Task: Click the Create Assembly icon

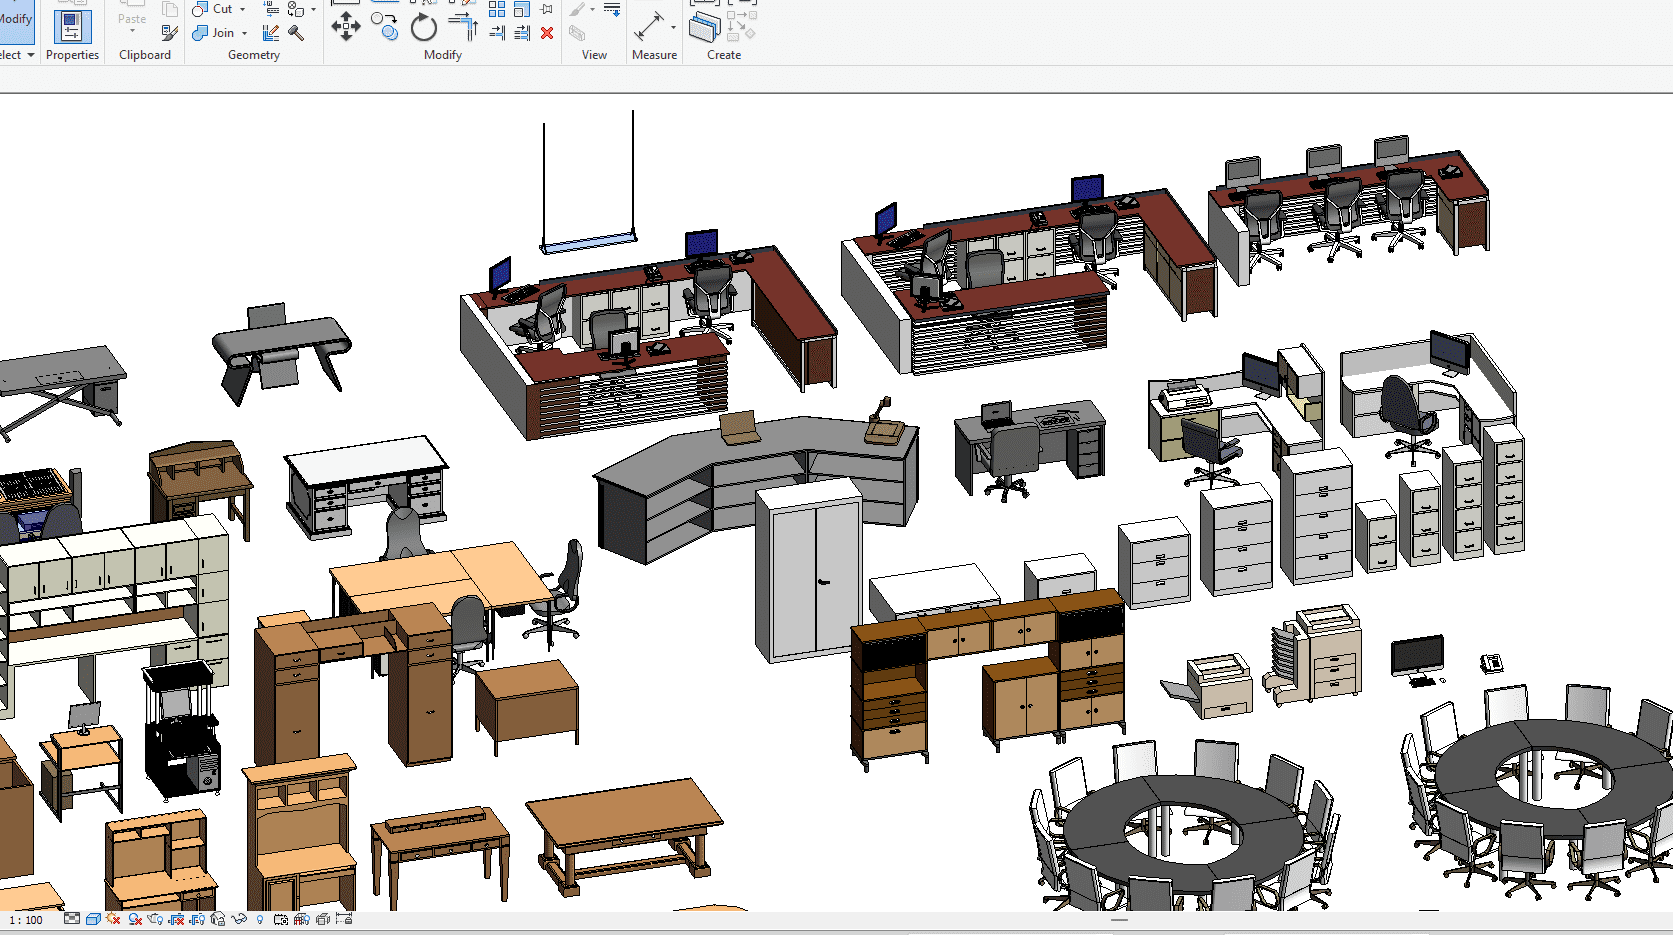Action: click(x=704, y=27)
